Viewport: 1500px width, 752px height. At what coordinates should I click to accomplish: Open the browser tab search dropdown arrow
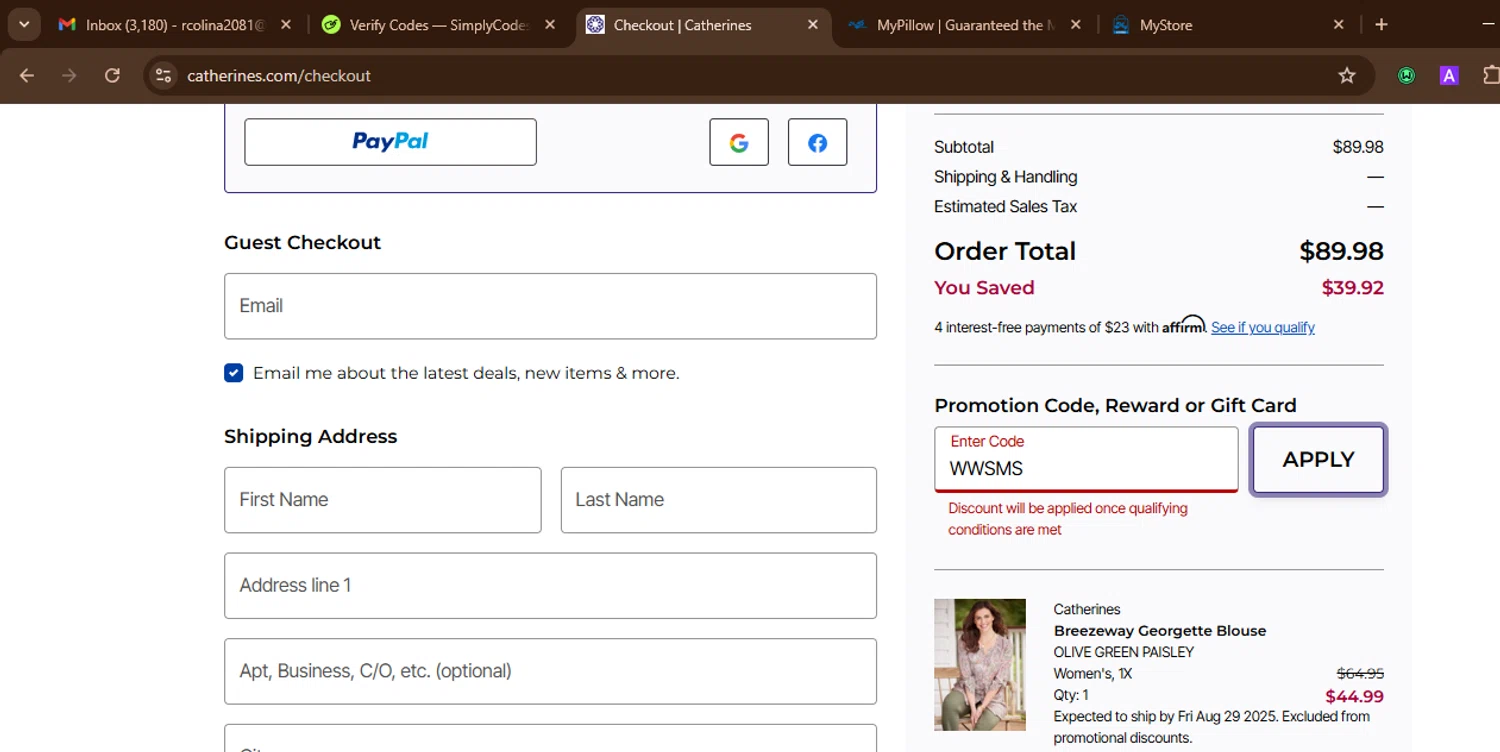click(x=24, y=24)
